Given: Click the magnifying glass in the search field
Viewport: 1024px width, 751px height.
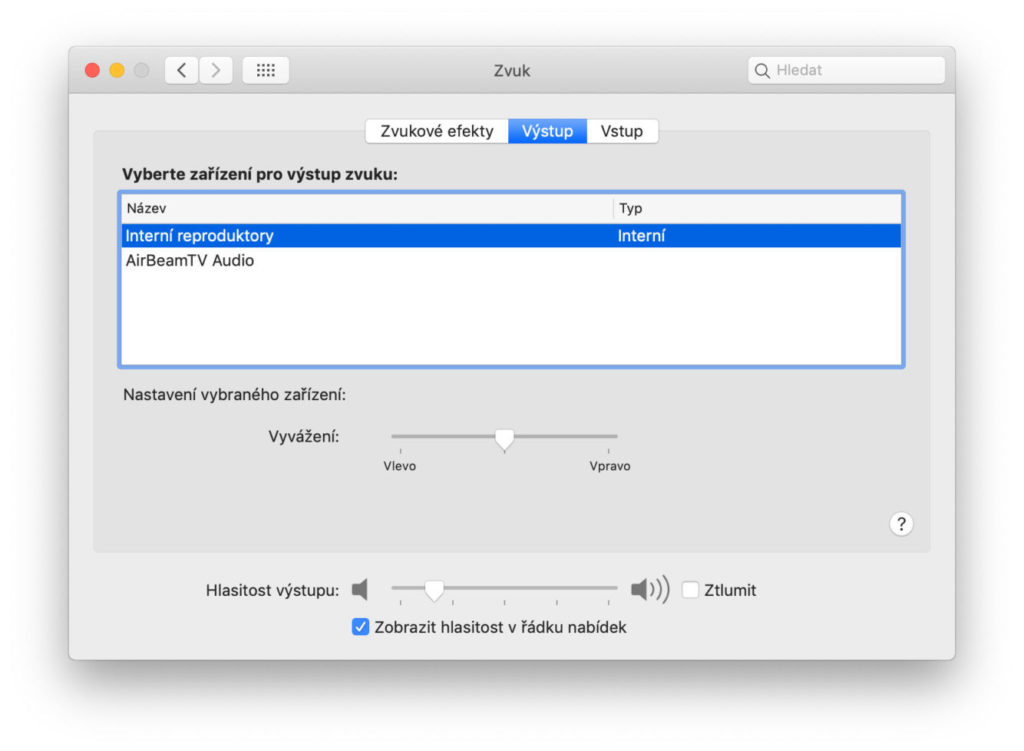Looking at the screenshot, I should click(x=762, y=70).
